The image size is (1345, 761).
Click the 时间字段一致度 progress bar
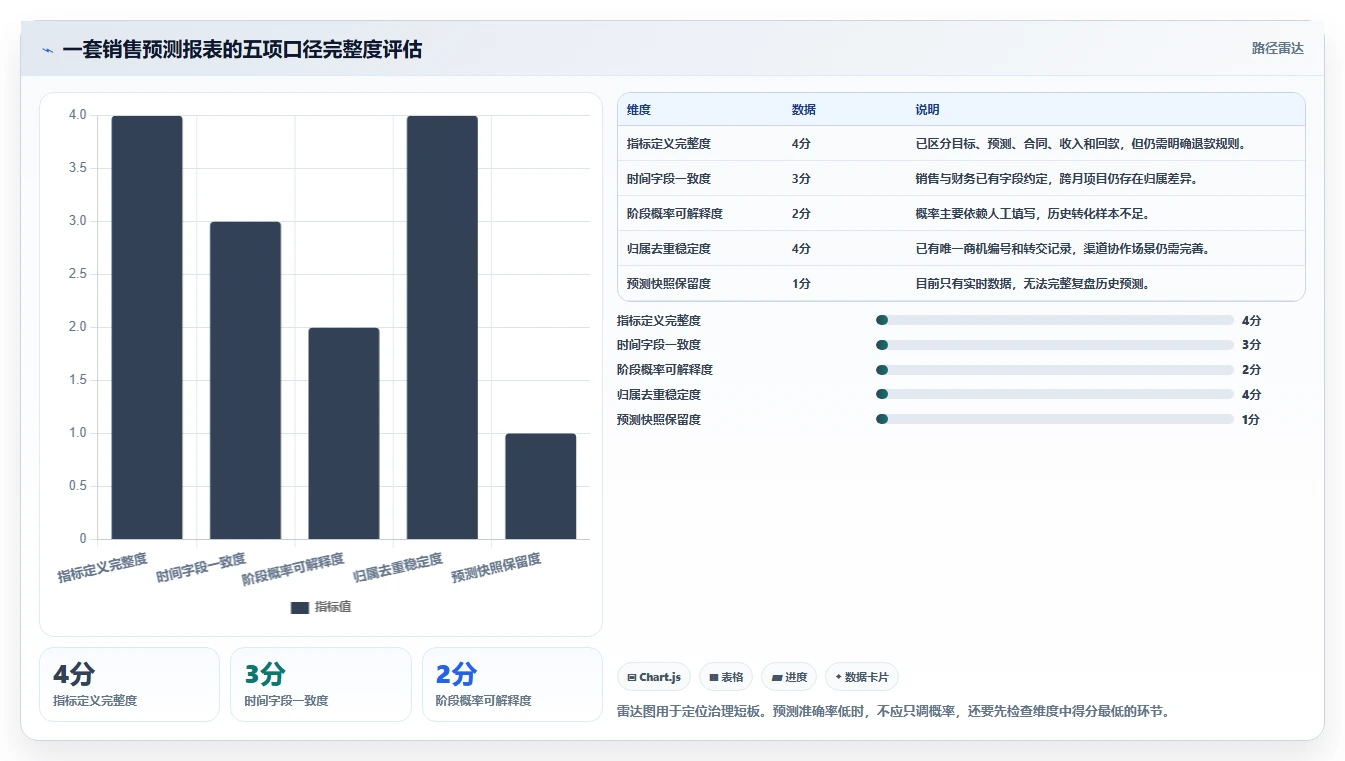click(x=1054, y=345)
